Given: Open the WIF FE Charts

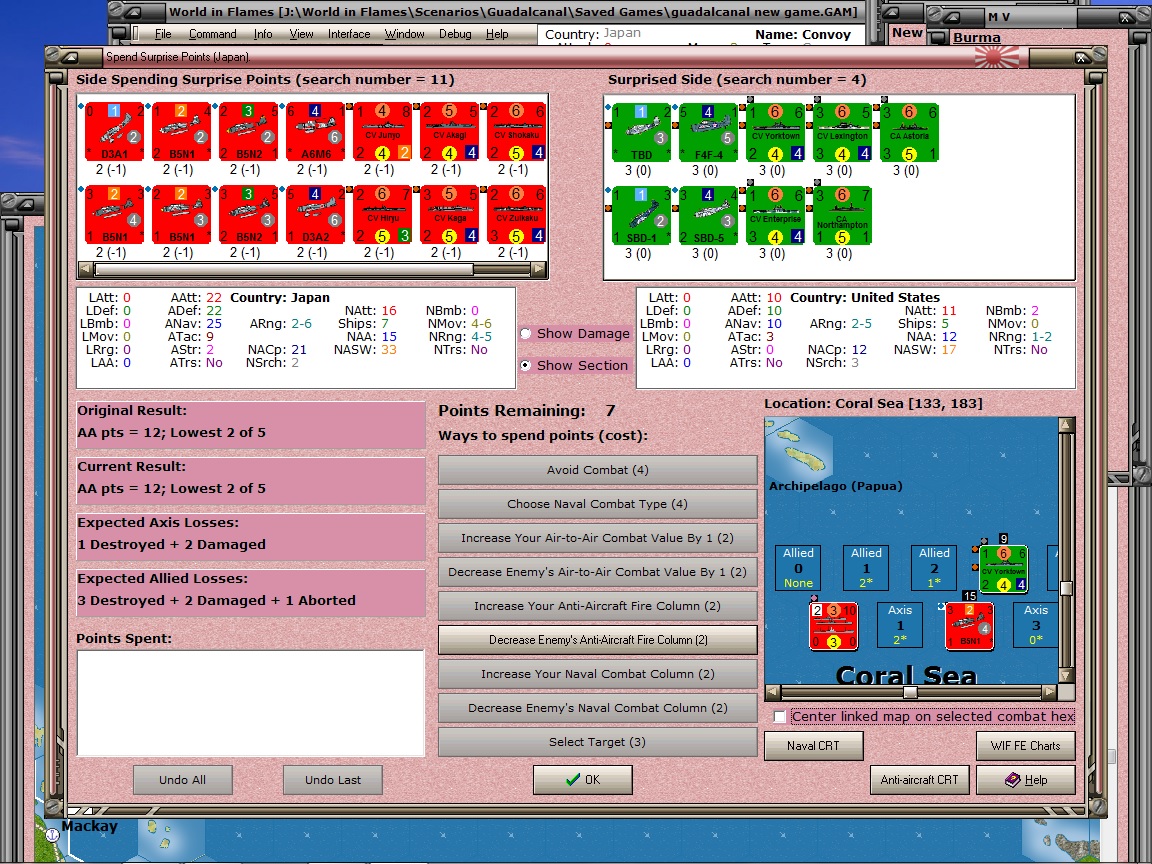Looking at the screenshot, I should [x=1026, y=746].
